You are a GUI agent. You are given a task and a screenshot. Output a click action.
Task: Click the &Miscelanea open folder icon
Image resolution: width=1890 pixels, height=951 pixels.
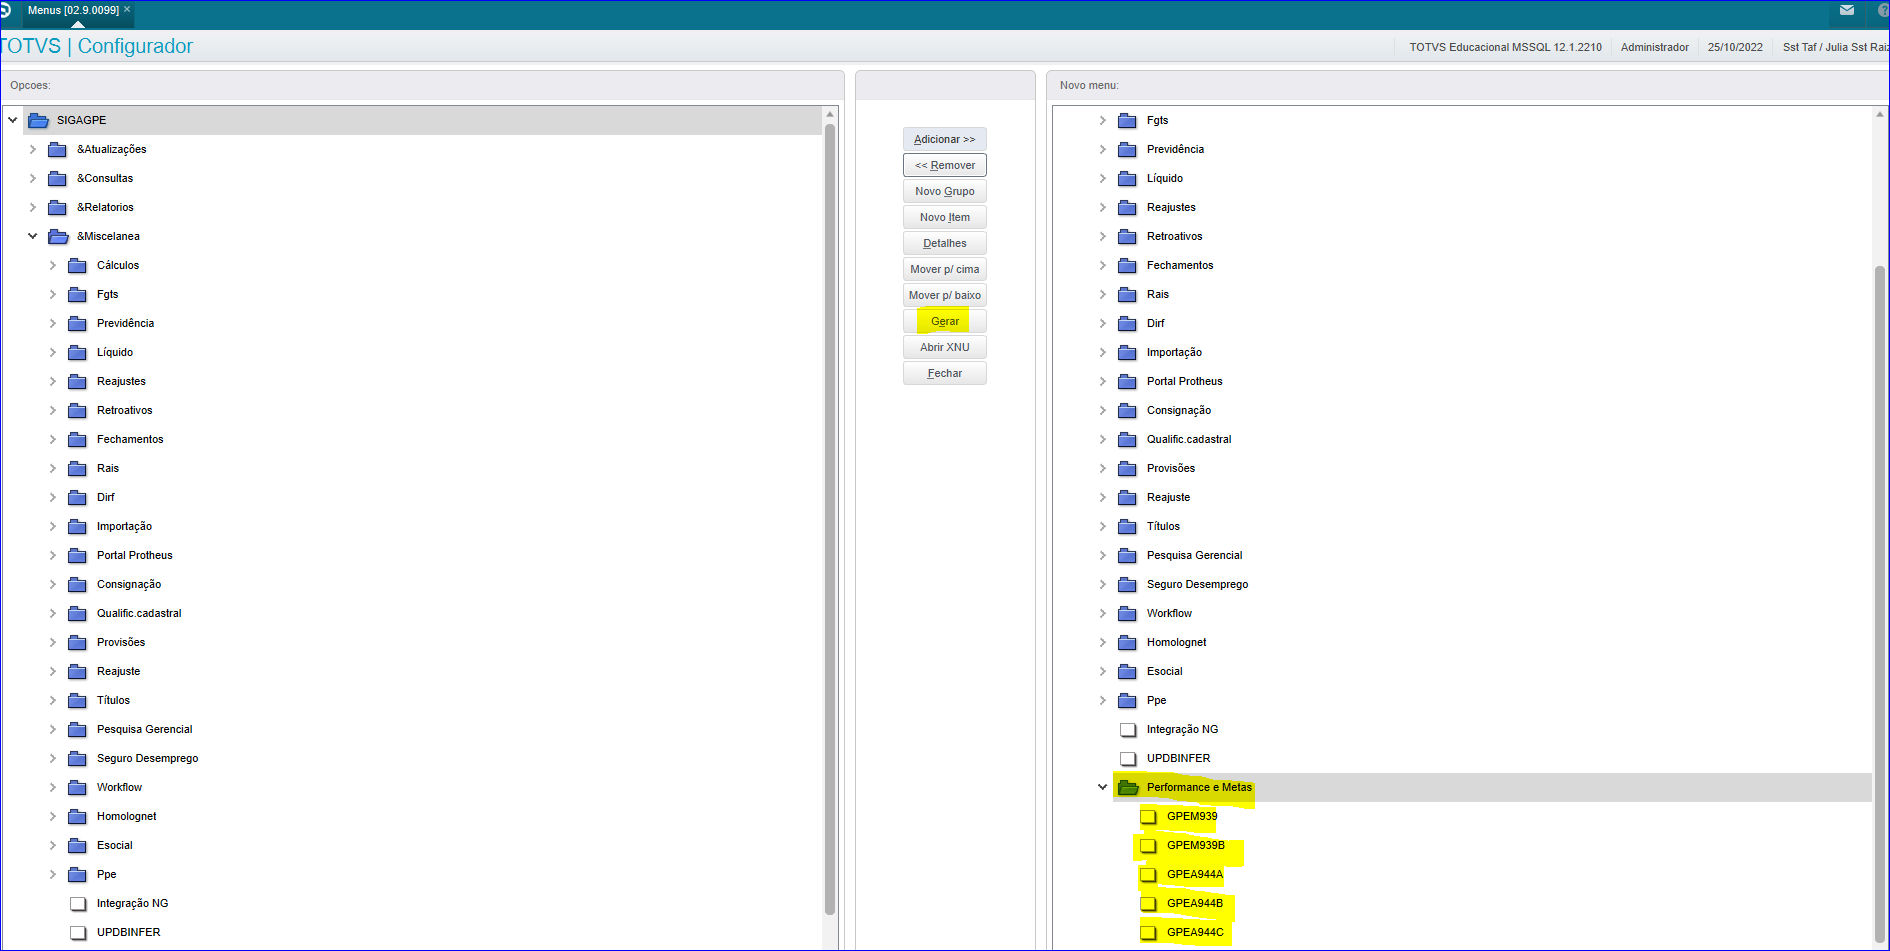coord(58,237)
